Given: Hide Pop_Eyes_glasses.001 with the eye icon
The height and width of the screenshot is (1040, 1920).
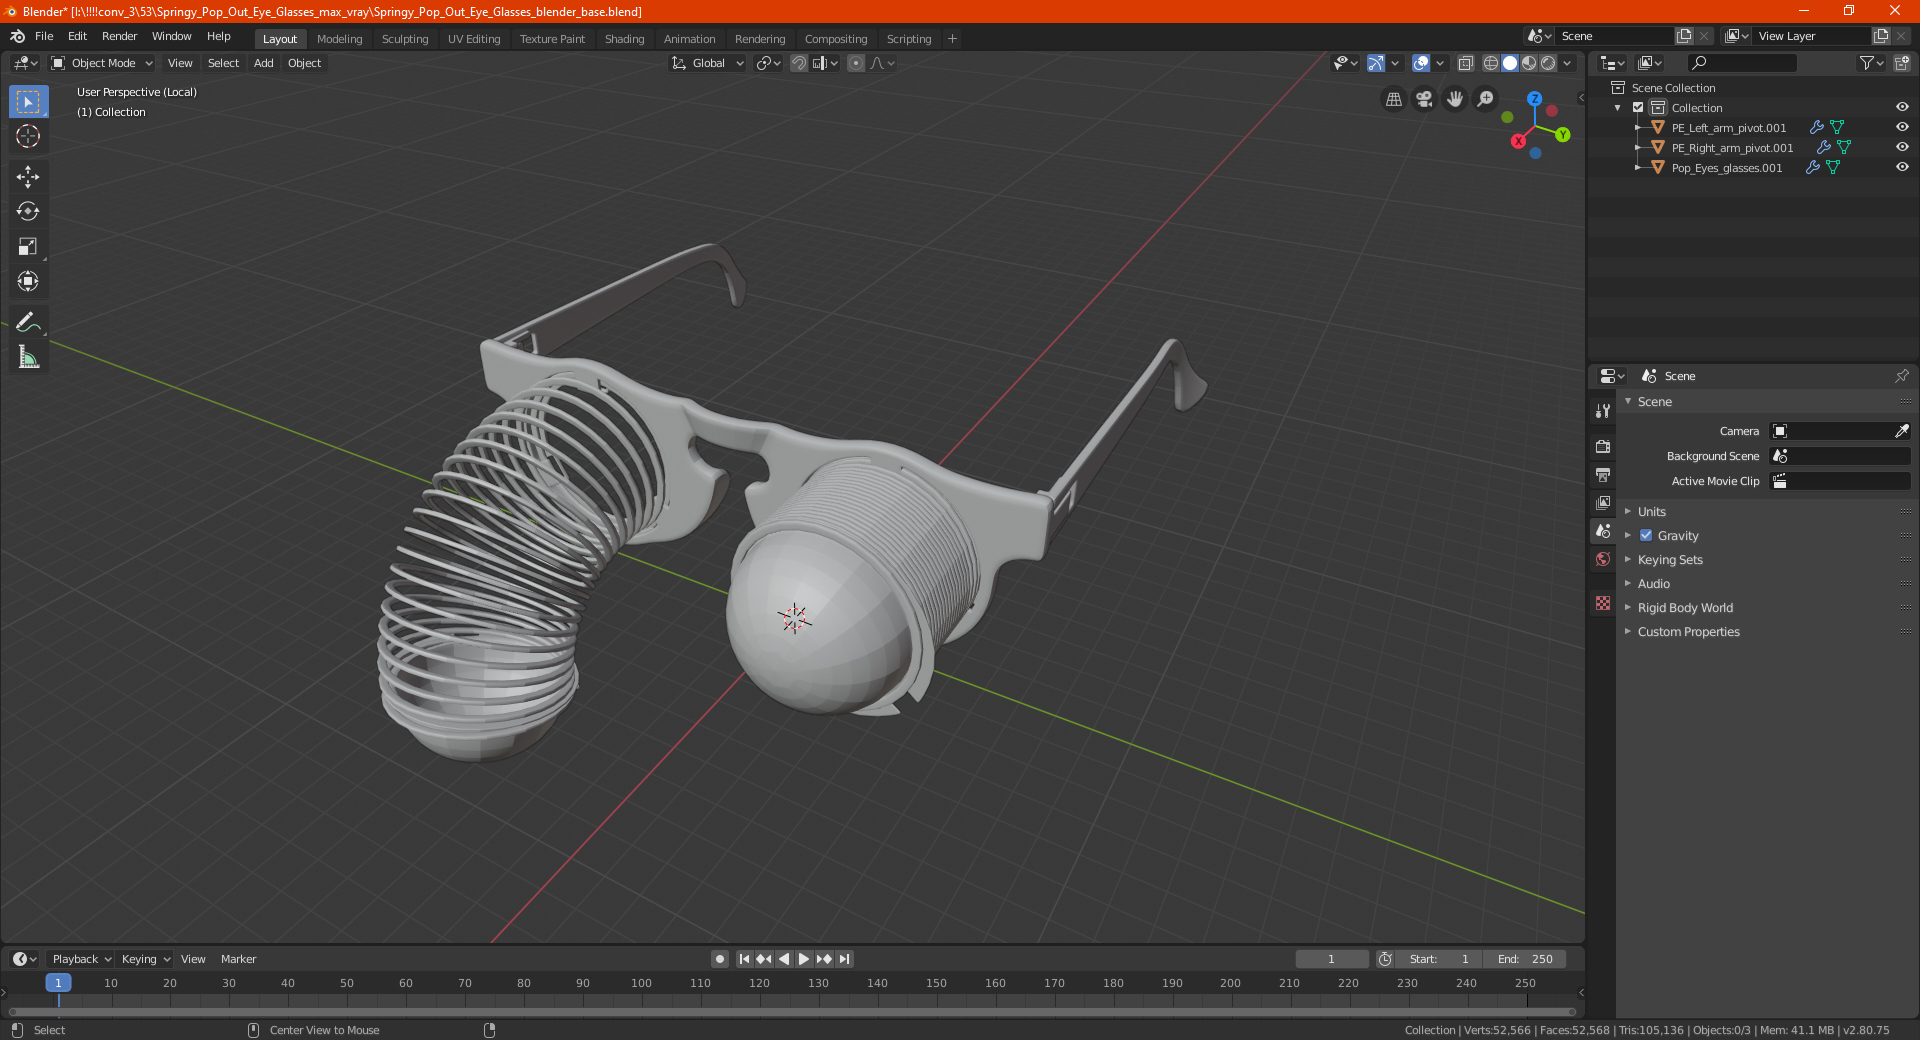Looking at the screenshot, I should (x=1902, y=167).
